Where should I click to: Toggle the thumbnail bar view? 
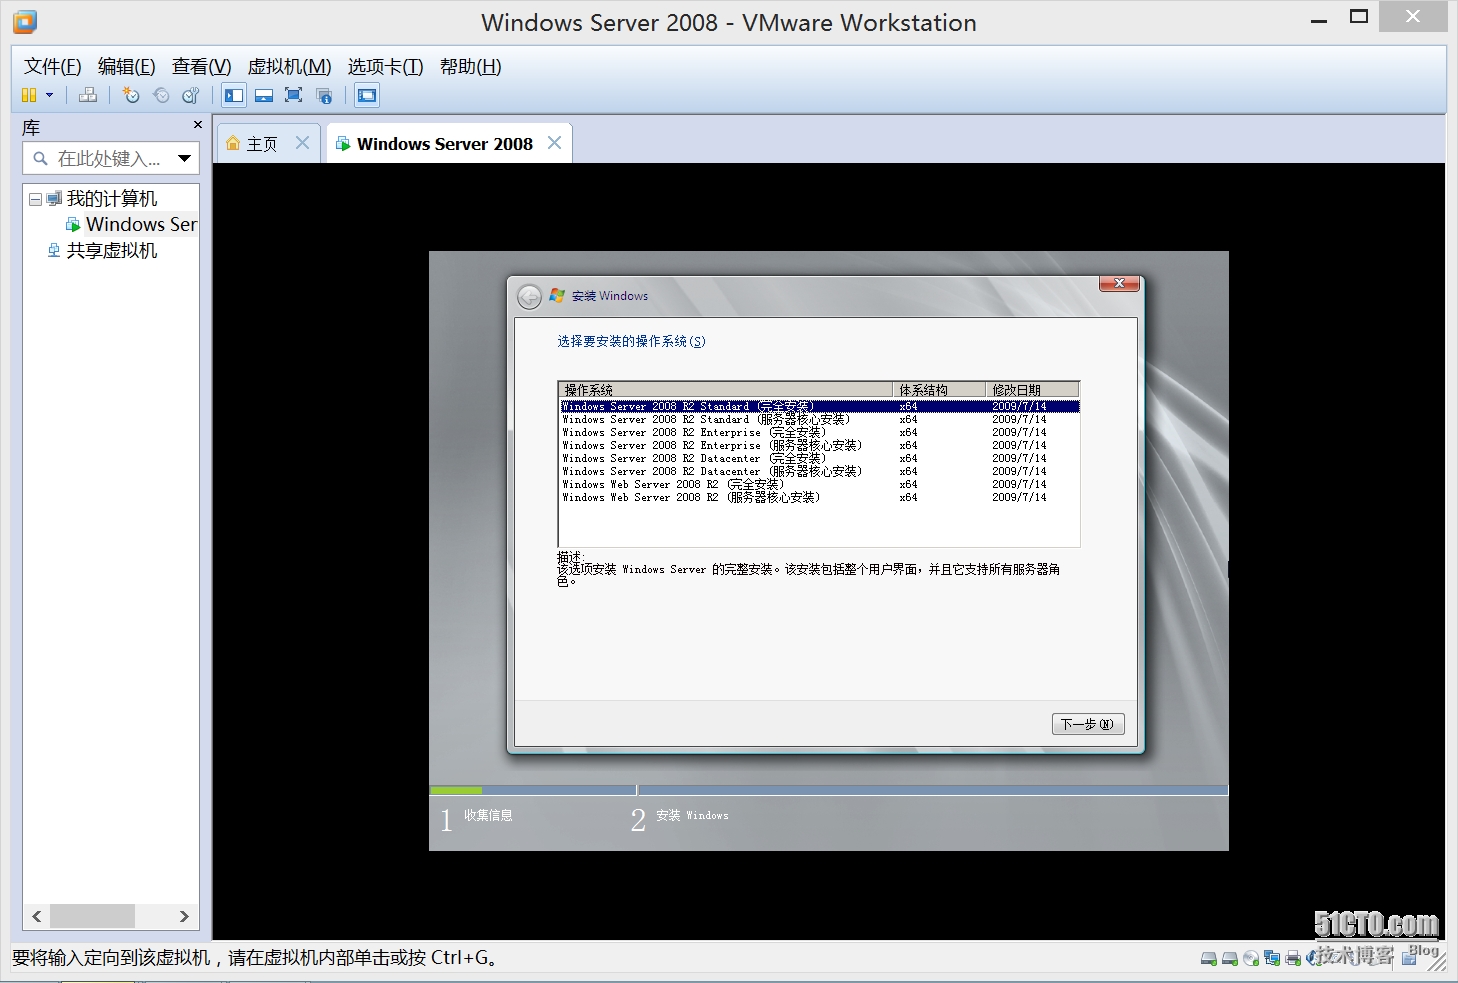click(x=264, y=95)
